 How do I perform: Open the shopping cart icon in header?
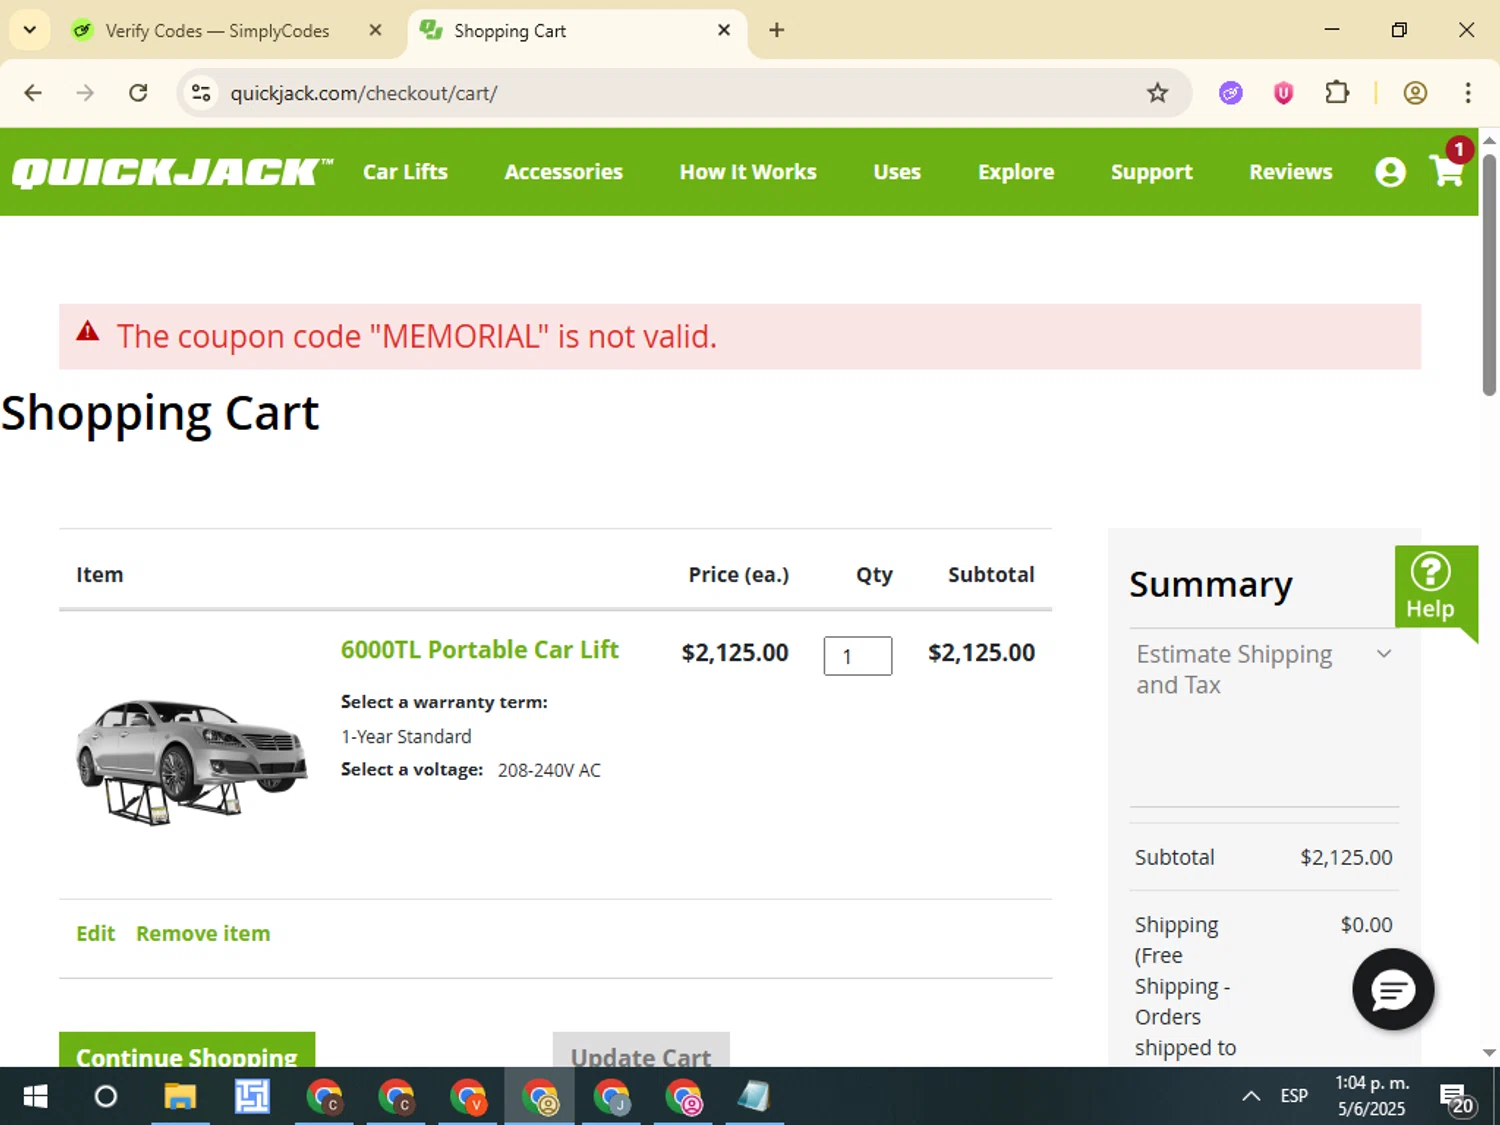tap(1448, 170)
